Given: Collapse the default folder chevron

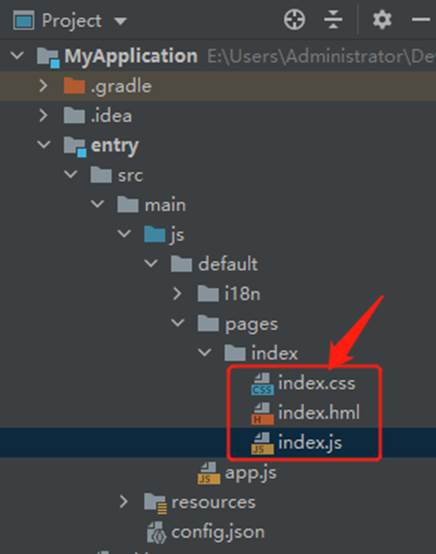Looking at the screenshot, I should tap(151, 263).
